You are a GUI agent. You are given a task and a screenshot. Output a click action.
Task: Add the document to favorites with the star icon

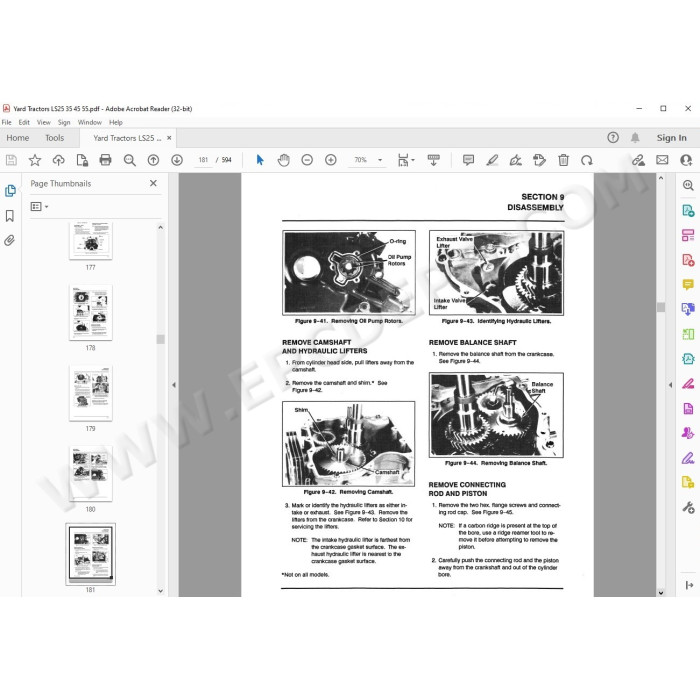pos(35,160)
